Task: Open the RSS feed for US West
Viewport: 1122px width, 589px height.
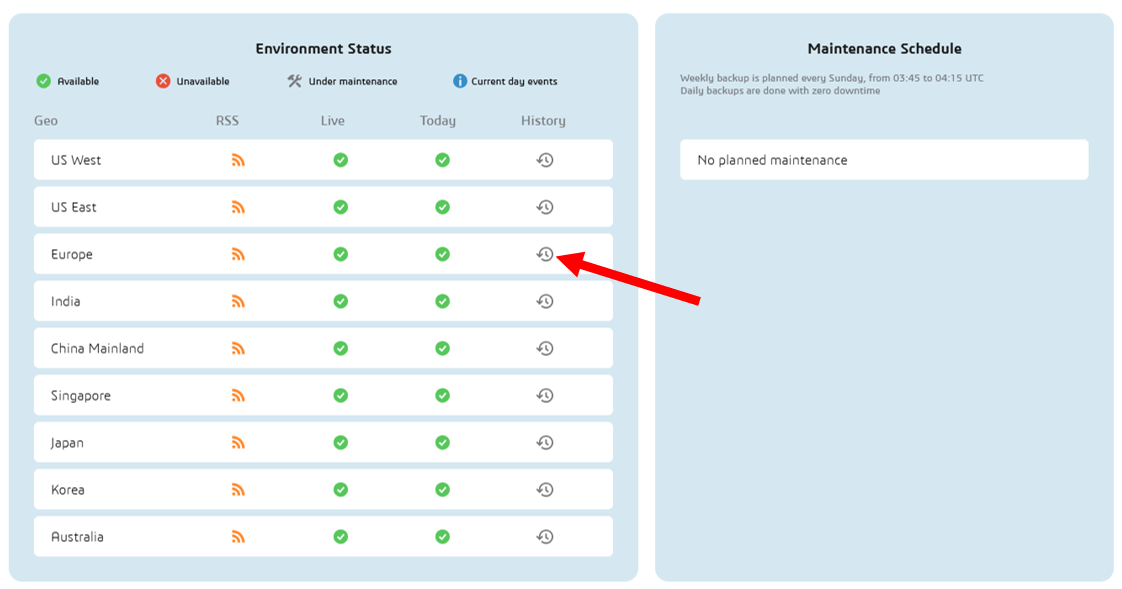Action: click(x=238, y=159)
